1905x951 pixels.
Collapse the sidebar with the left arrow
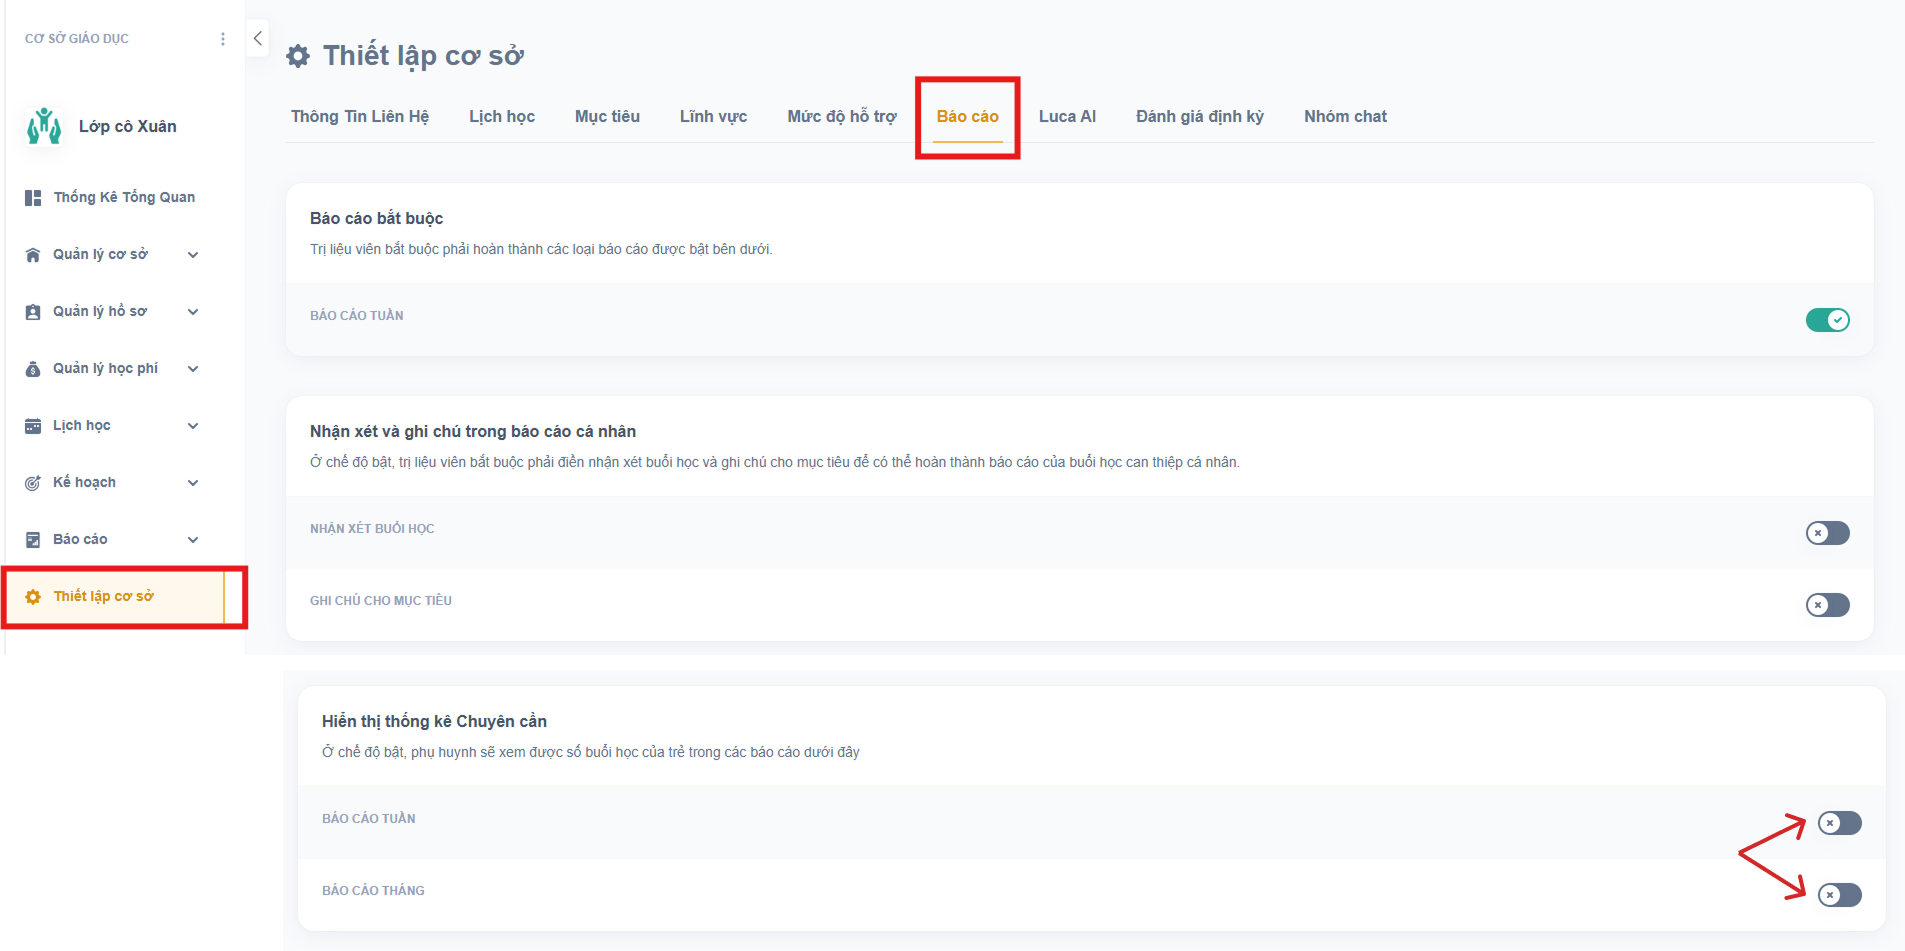pos(258,39)
